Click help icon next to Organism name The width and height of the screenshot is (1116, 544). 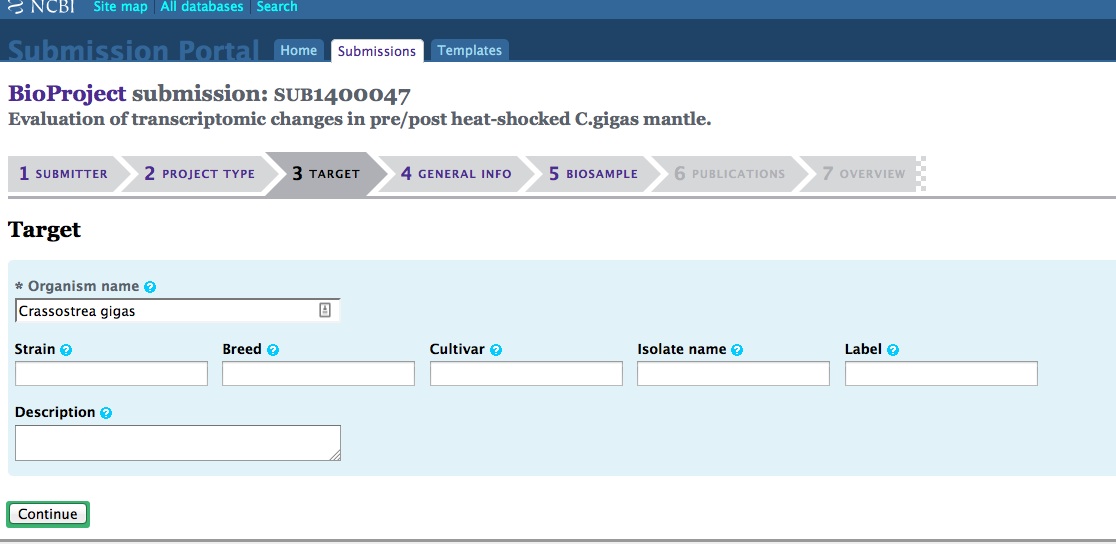point(150,287)
